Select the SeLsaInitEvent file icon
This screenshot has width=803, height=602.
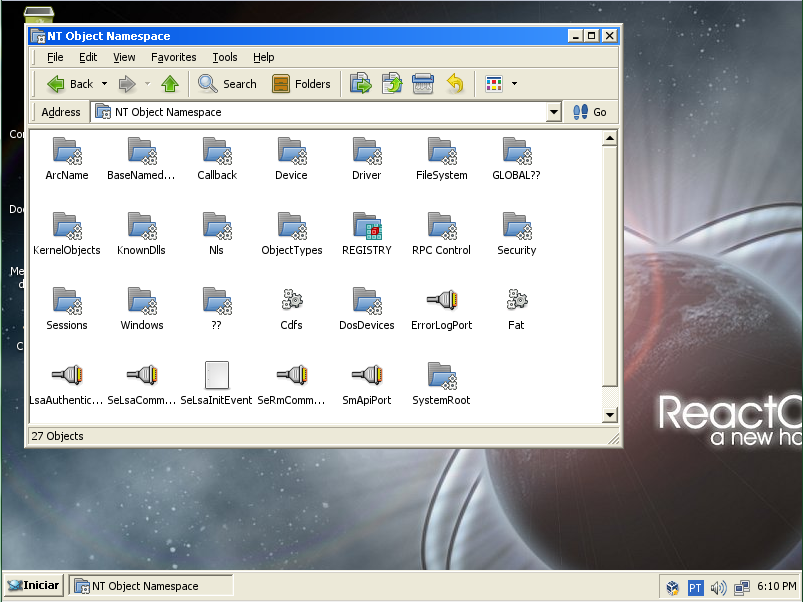217,375
